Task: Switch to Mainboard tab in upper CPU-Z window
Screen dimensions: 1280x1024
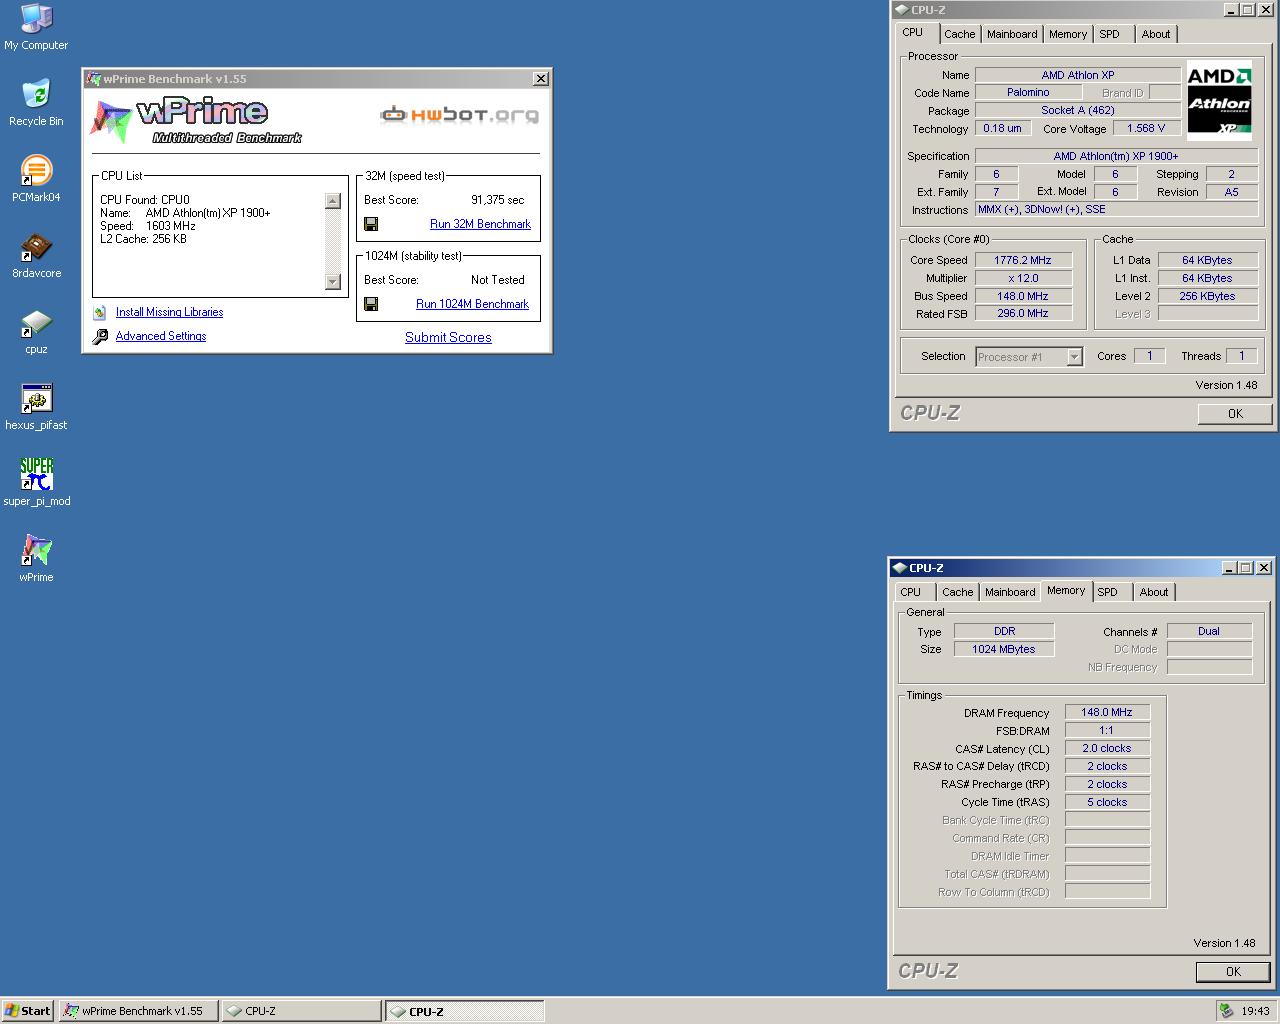Action: coord(1012,34)
